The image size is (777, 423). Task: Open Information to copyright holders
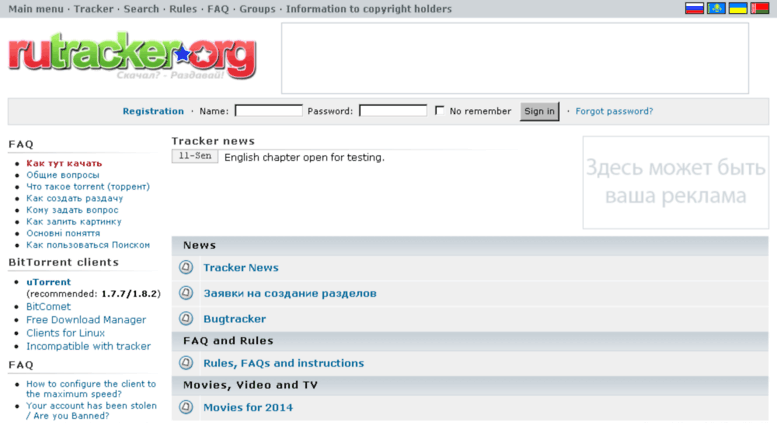tap(369, 9)
